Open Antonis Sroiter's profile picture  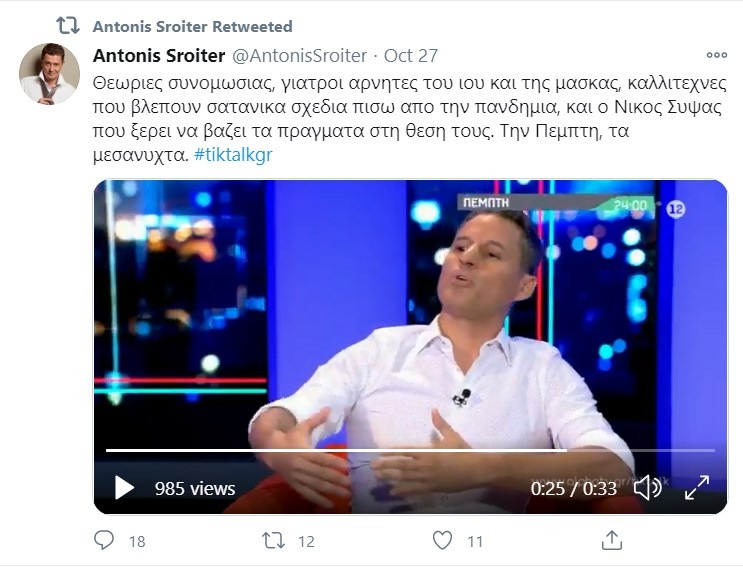[x=50, y=73]
